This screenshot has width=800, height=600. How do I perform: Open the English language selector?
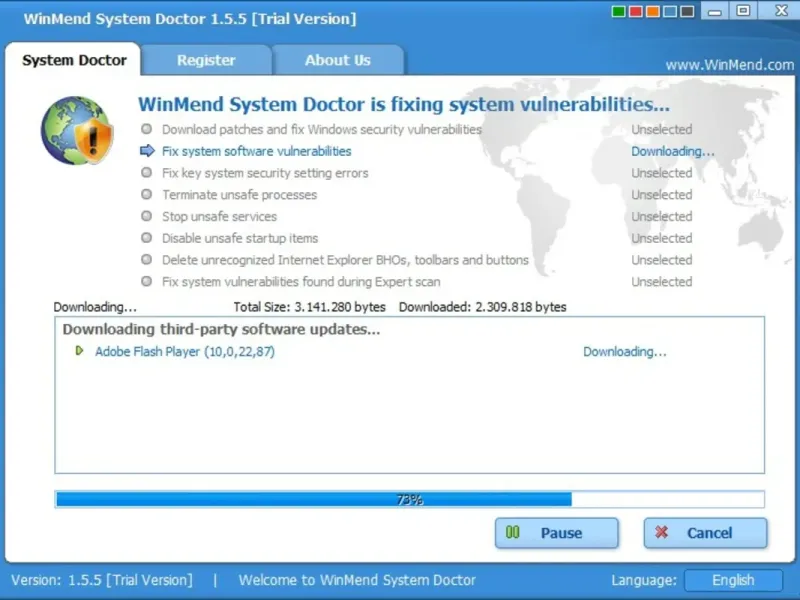point(733,580)
